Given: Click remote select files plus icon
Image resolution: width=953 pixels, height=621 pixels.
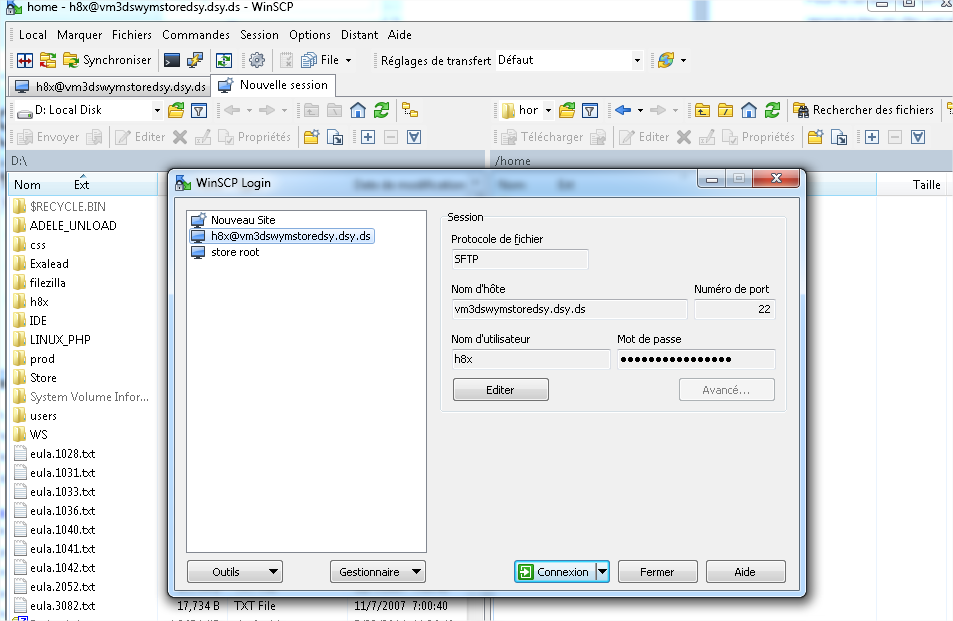Looking at the screenshot, I should (872, 137).
